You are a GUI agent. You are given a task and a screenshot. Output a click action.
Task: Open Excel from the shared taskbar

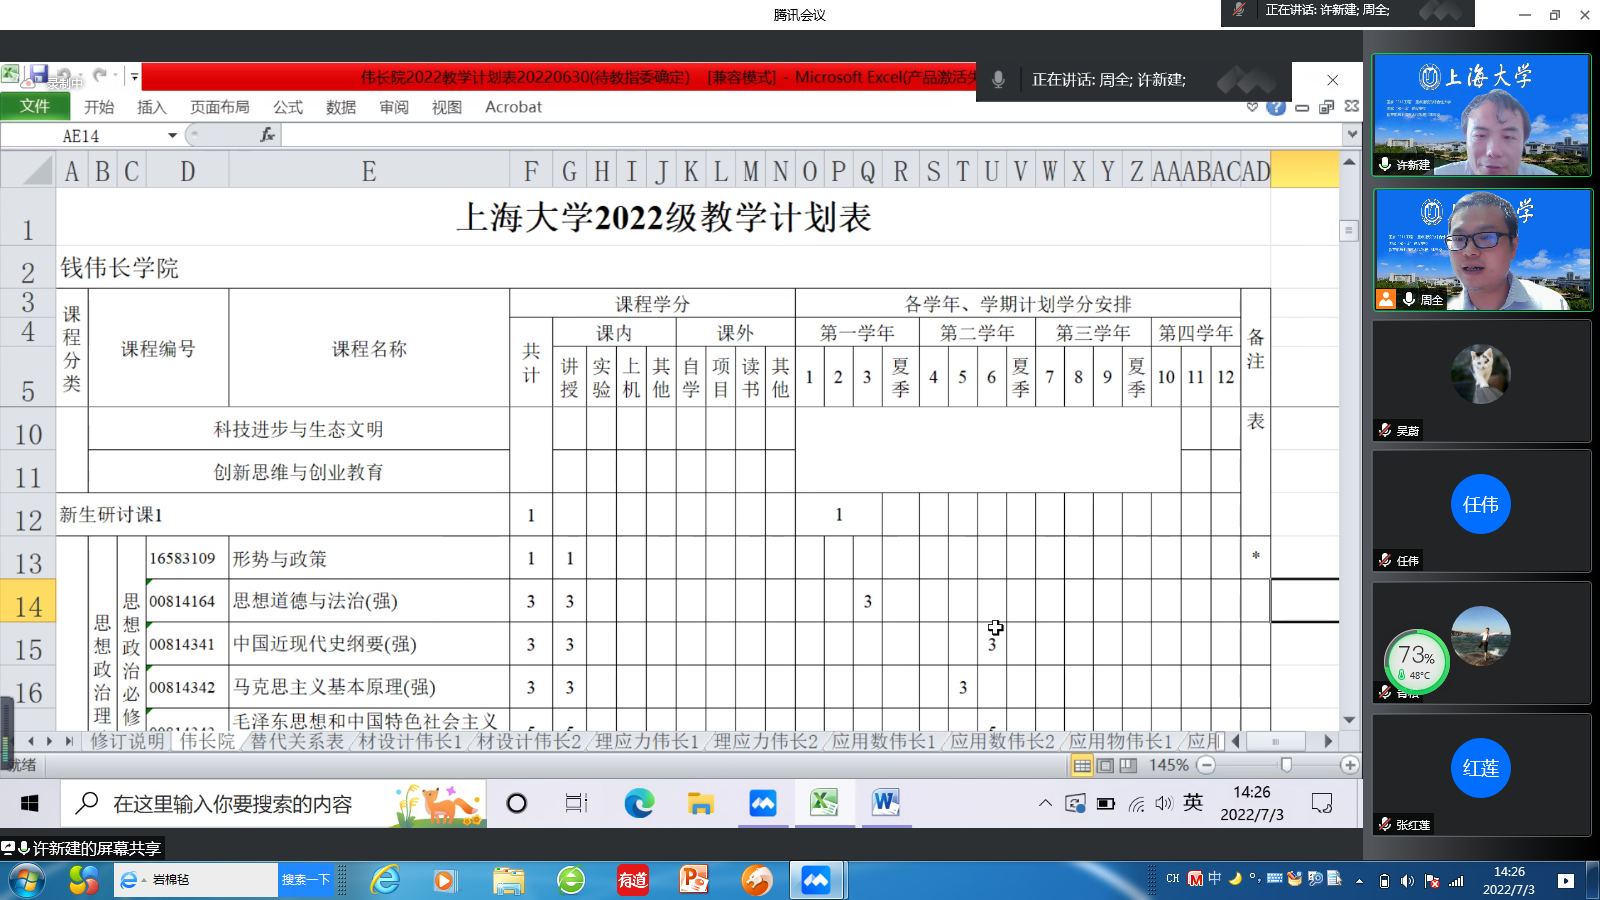pyautogui.click(x=824, y=803)
